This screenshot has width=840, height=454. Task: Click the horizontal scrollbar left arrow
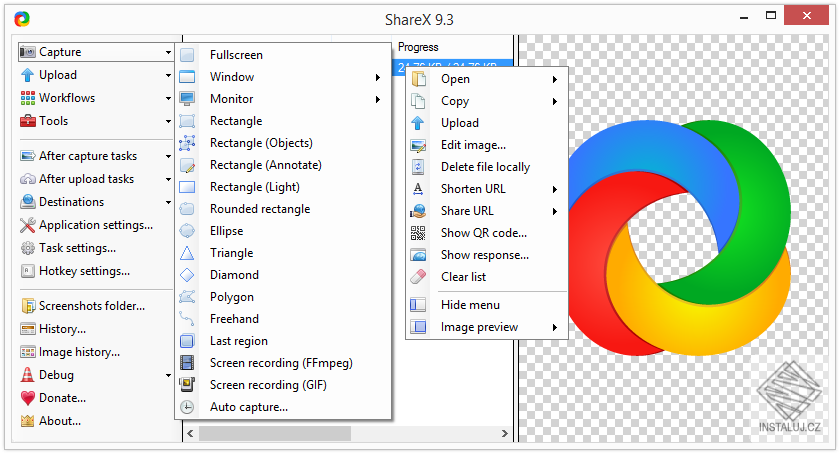pos(191,433)
